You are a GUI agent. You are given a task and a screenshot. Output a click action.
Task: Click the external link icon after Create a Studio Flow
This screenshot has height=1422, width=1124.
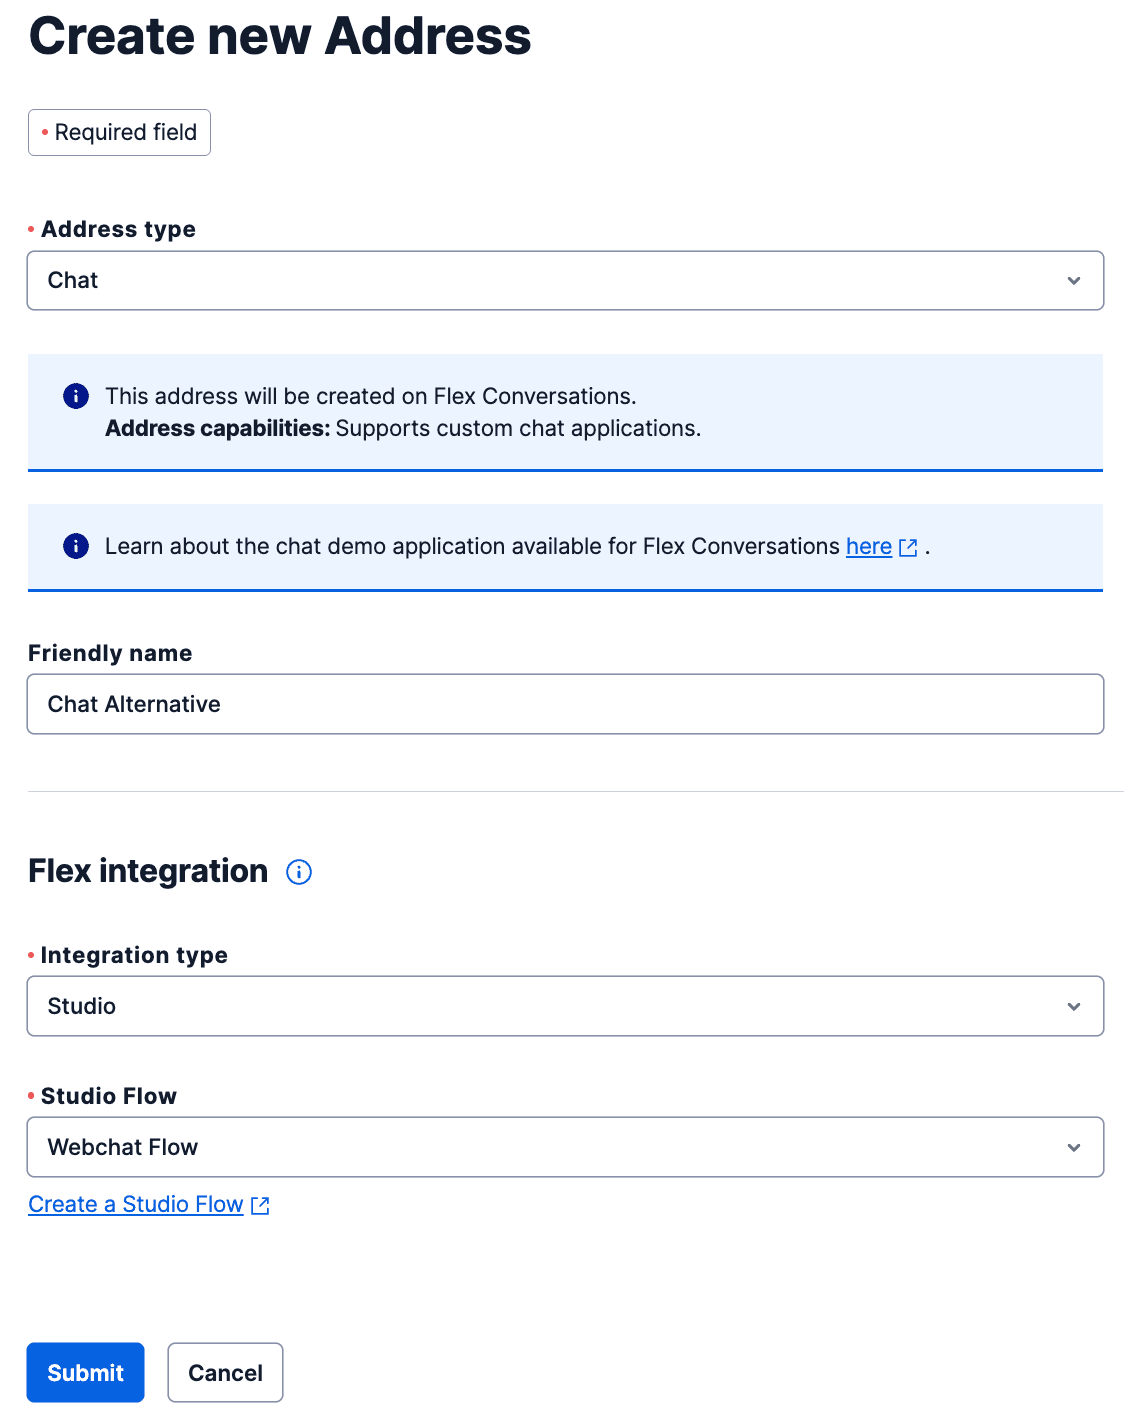click(260, 1205)
